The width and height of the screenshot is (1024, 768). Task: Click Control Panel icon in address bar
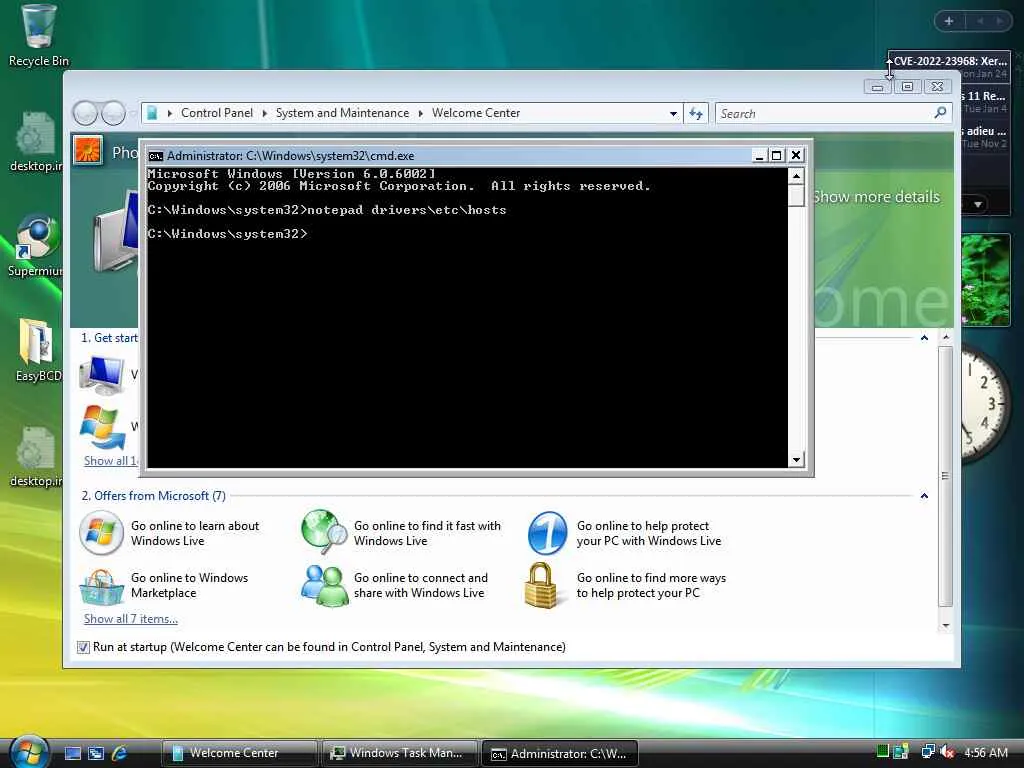(x=152, y=113)
